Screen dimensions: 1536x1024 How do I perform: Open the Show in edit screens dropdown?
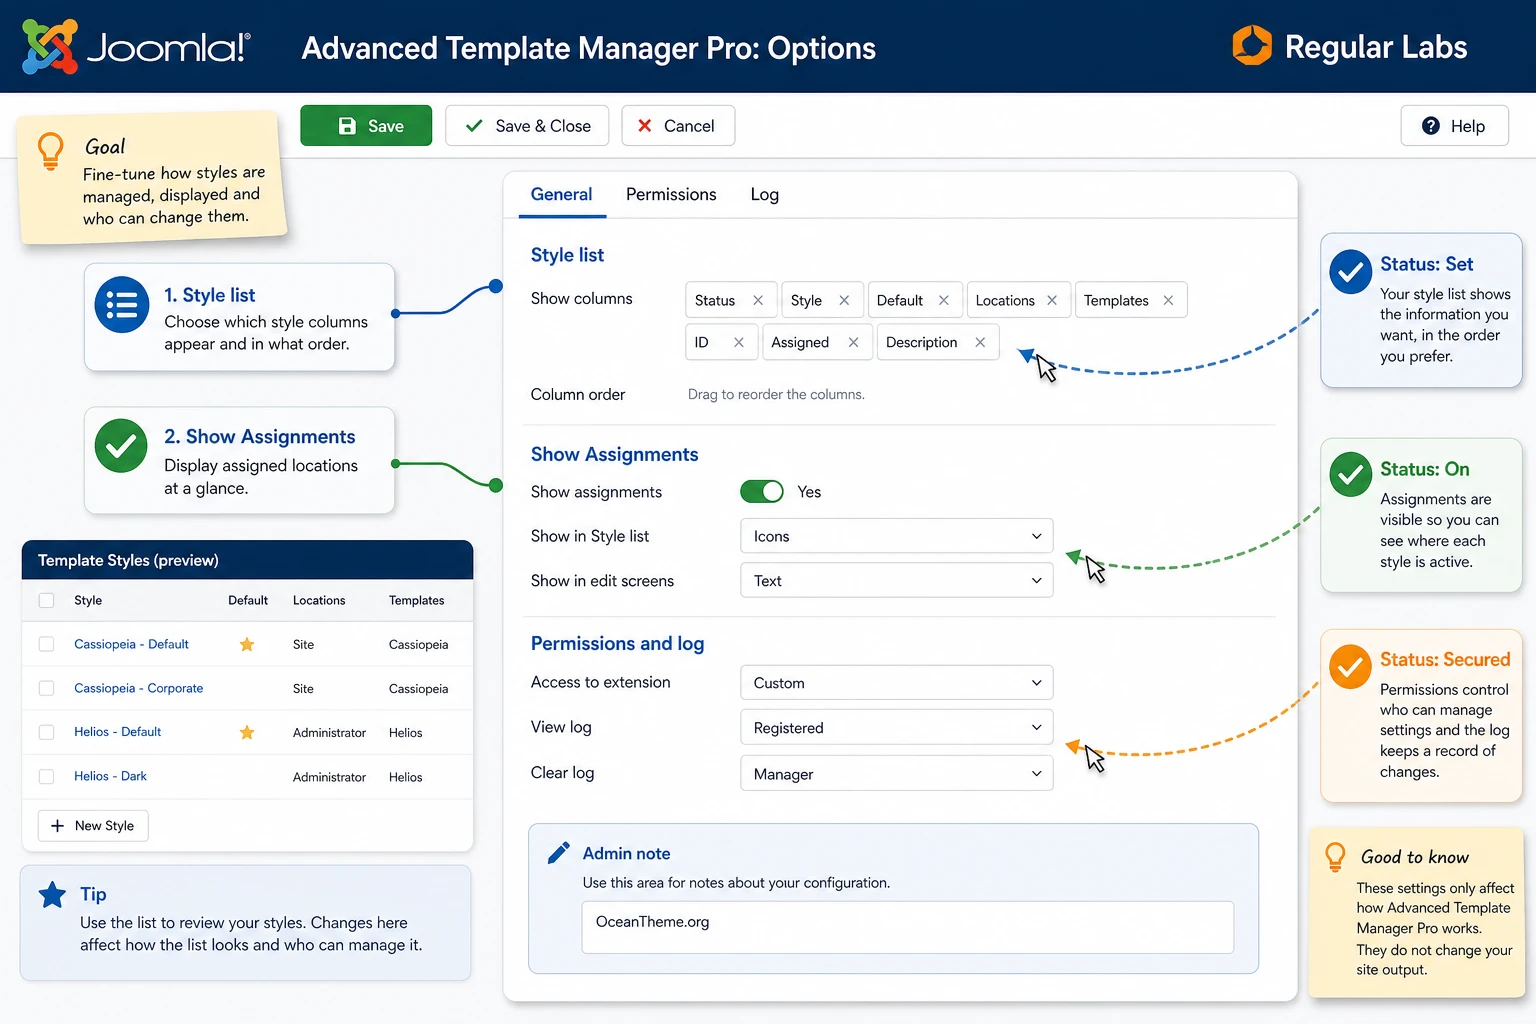pos(897,580)
